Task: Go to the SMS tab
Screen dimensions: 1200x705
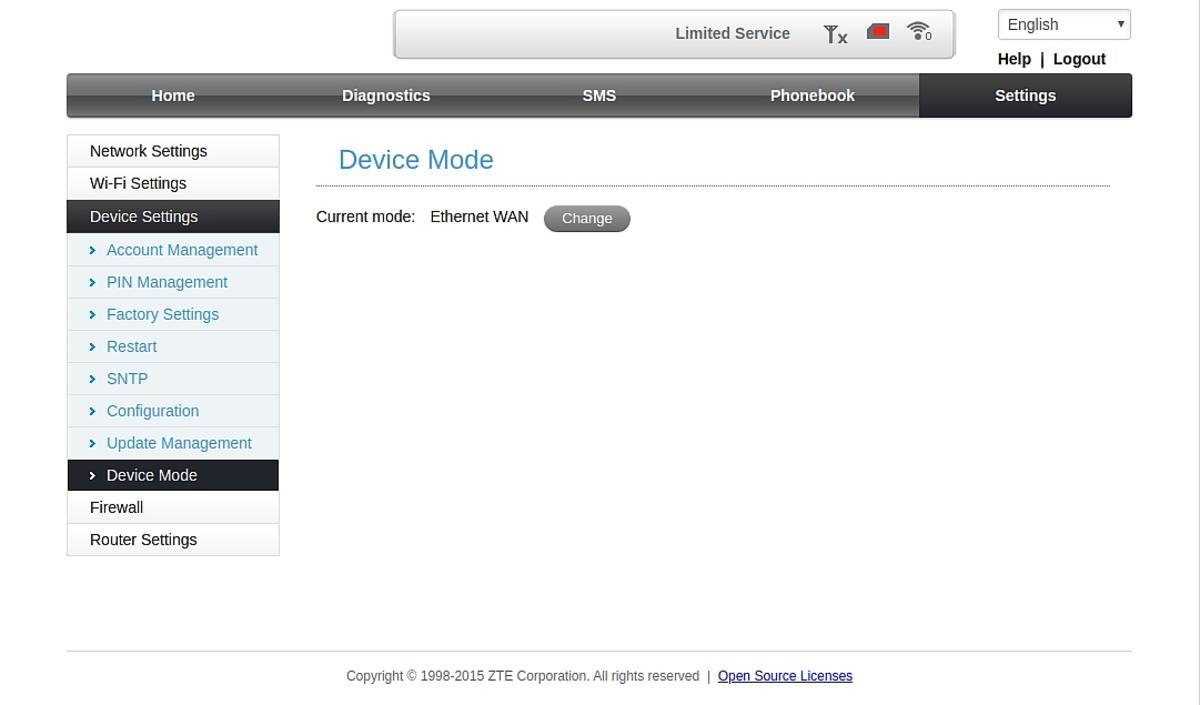Action: pos(599,96)
